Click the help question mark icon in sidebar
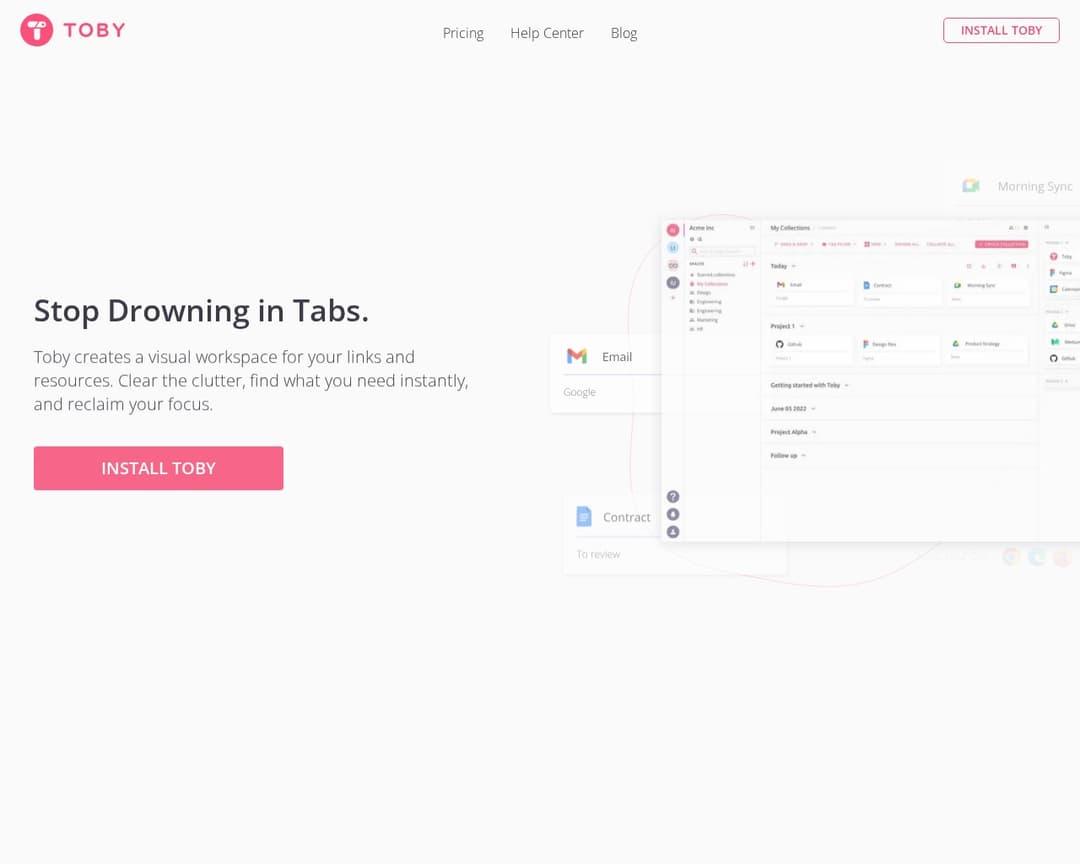1080x864 pixels. click(673, 497)
